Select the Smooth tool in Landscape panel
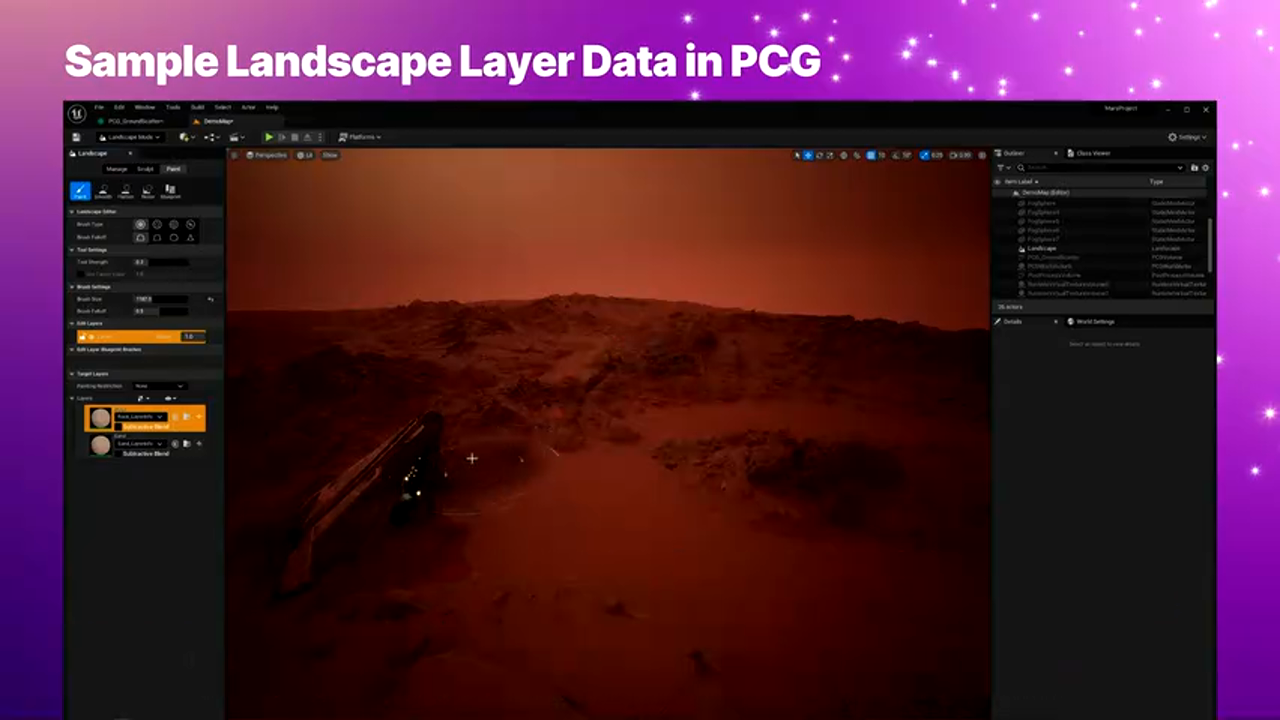This screenshot has height=720, width=1280. [103, 190]
